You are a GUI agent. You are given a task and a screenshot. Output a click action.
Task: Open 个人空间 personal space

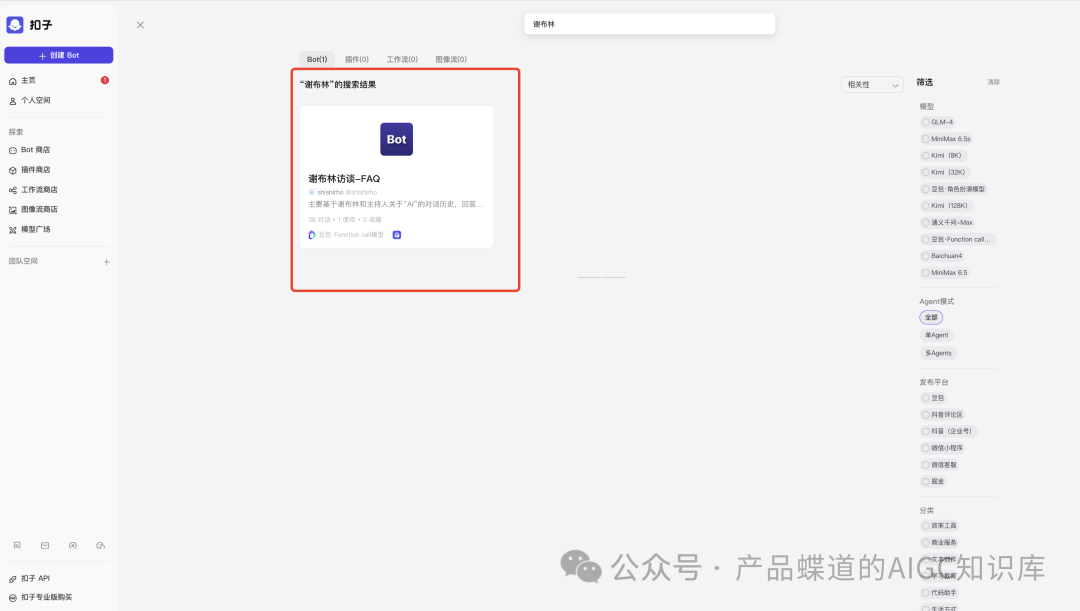30,101
